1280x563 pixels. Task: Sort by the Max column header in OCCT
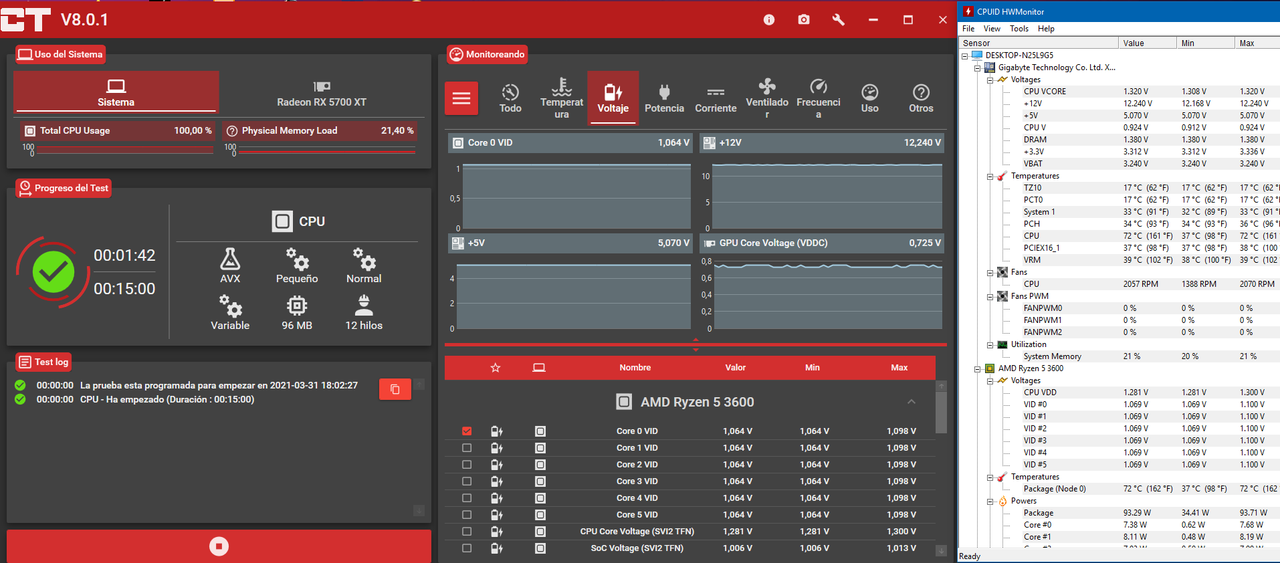point(899,368)
